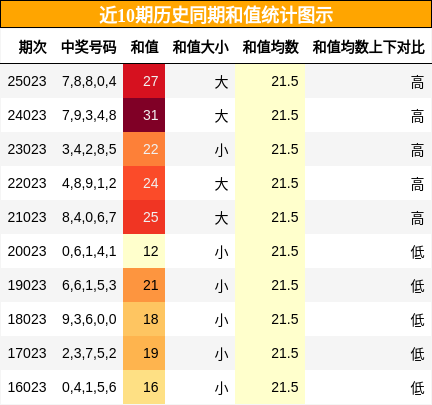This screenshot has height=405, width=432.
Task: Select winning numbers '0,4,1,5,6'
Action: tap(89, 388)
